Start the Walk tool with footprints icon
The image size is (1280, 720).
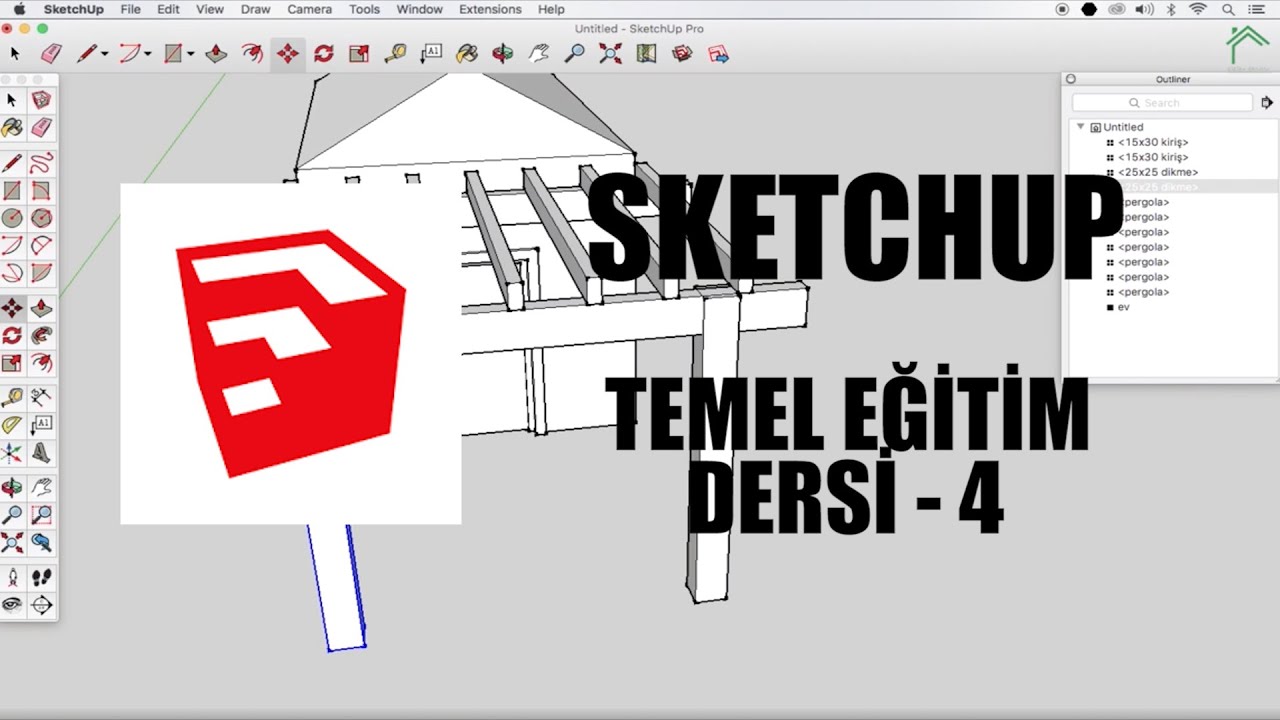[41, 578]
